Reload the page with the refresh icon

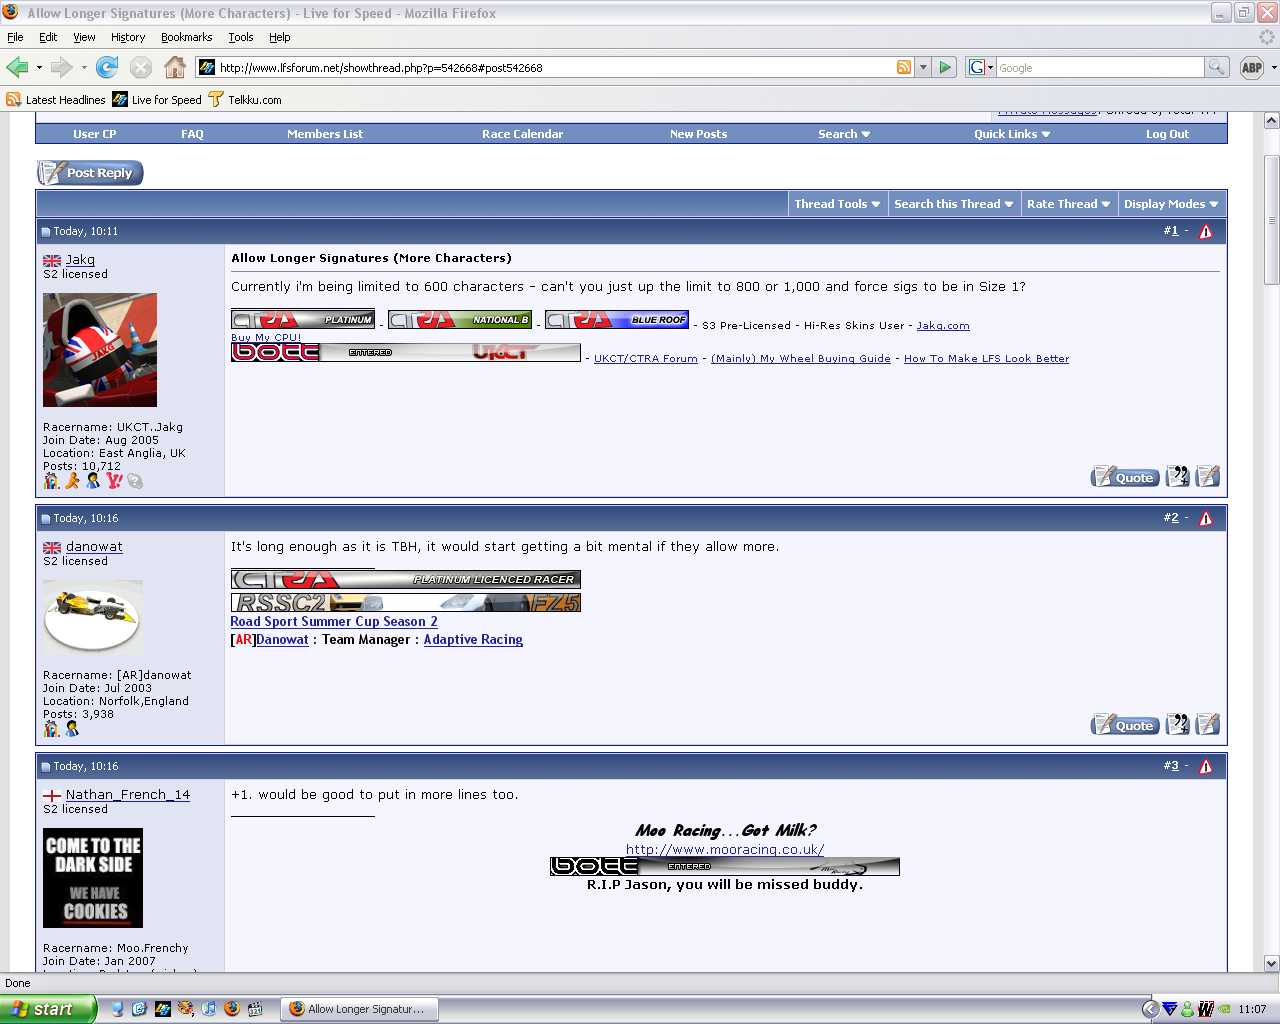[107, 68]
